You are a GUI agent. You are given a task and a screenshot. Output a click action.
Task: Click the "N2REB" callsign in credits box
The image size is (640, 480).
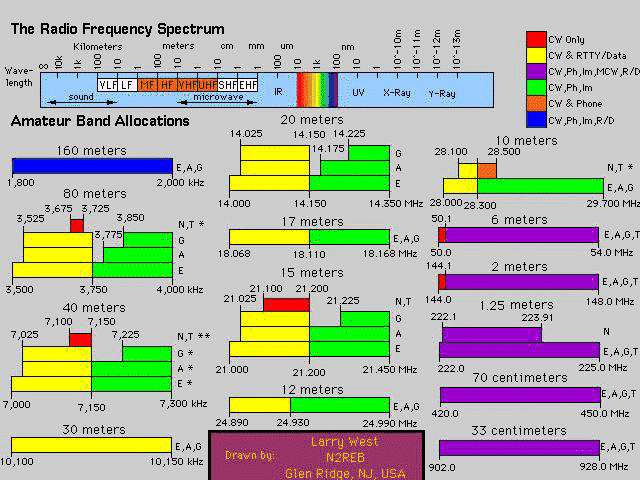pos(345,458)
